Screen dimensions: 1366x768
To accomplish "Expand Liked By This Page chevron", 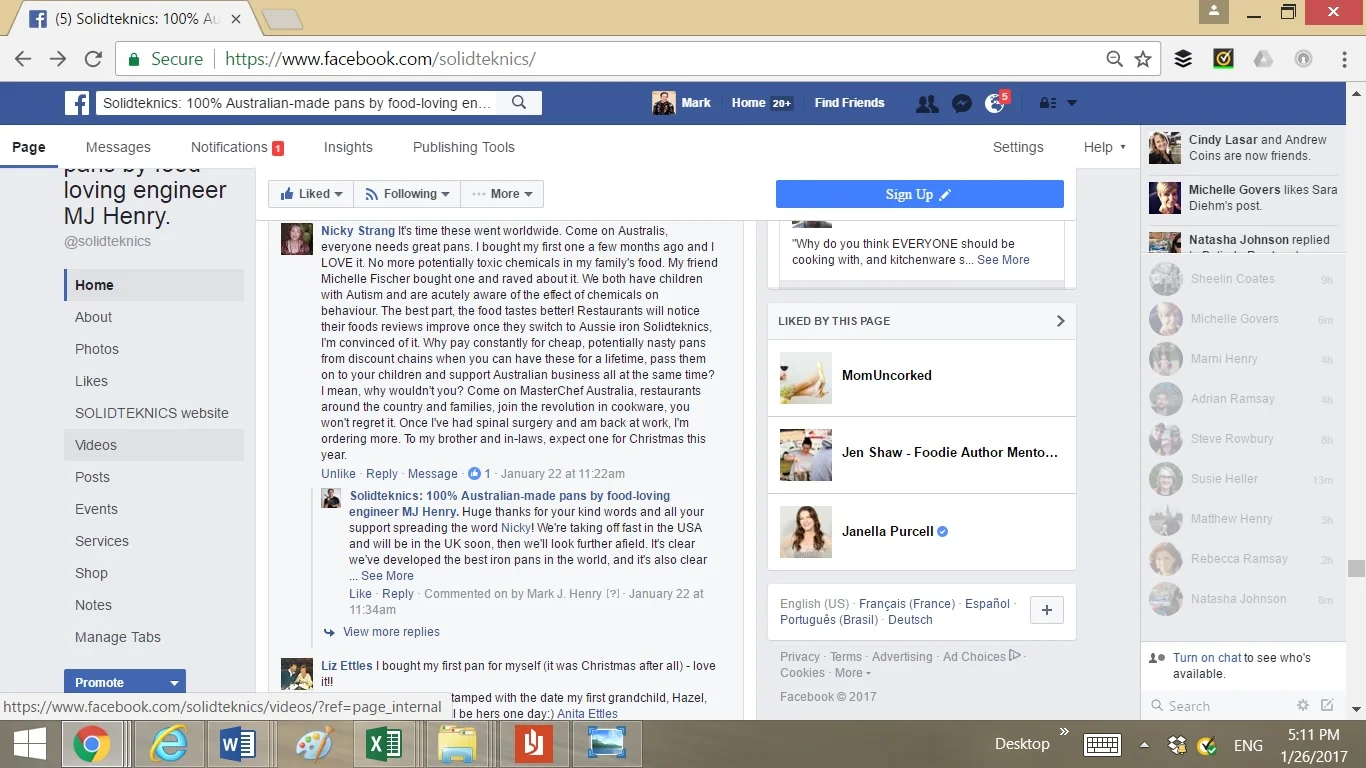I will coord(1060,321).
